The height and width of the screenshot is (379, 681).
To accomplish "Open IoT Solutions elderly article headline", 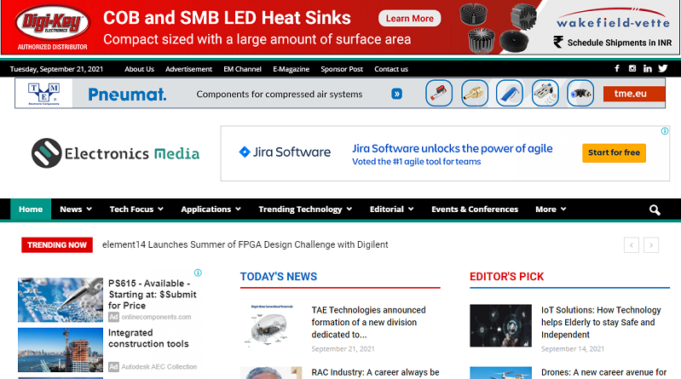I will tap(601, 322).
